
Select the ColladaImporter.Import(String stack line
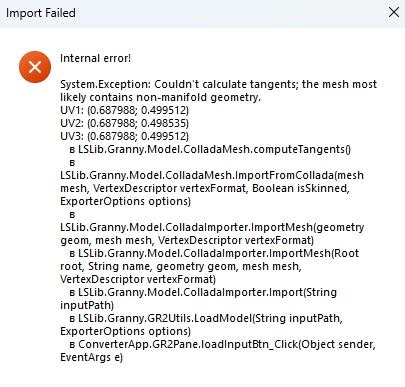click(x=203, y=292)
